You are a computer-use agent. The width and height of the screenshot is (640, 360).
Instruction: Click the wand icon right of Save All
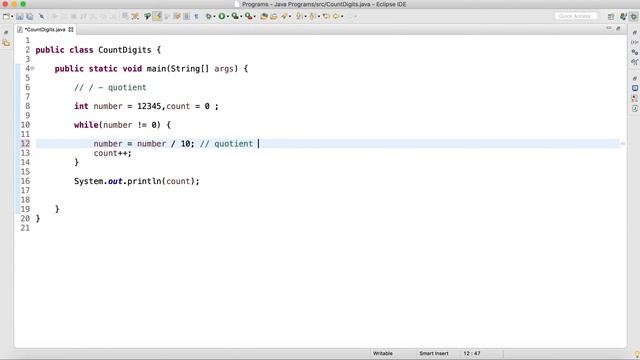tap(42, 16)
